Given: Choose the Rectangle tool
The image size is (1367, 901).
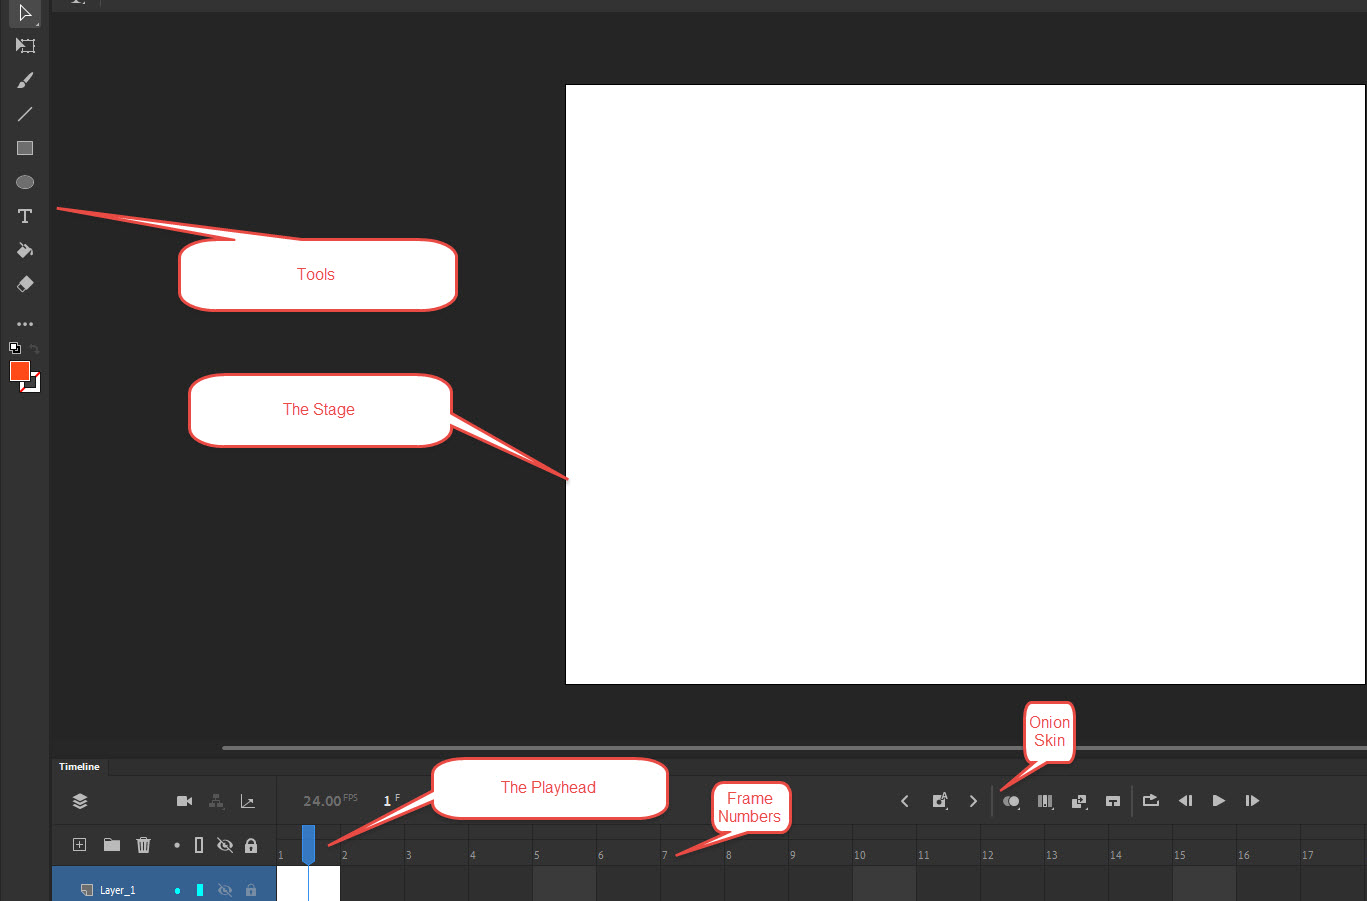Looking at the screenshot, I should tap(25, 148).
